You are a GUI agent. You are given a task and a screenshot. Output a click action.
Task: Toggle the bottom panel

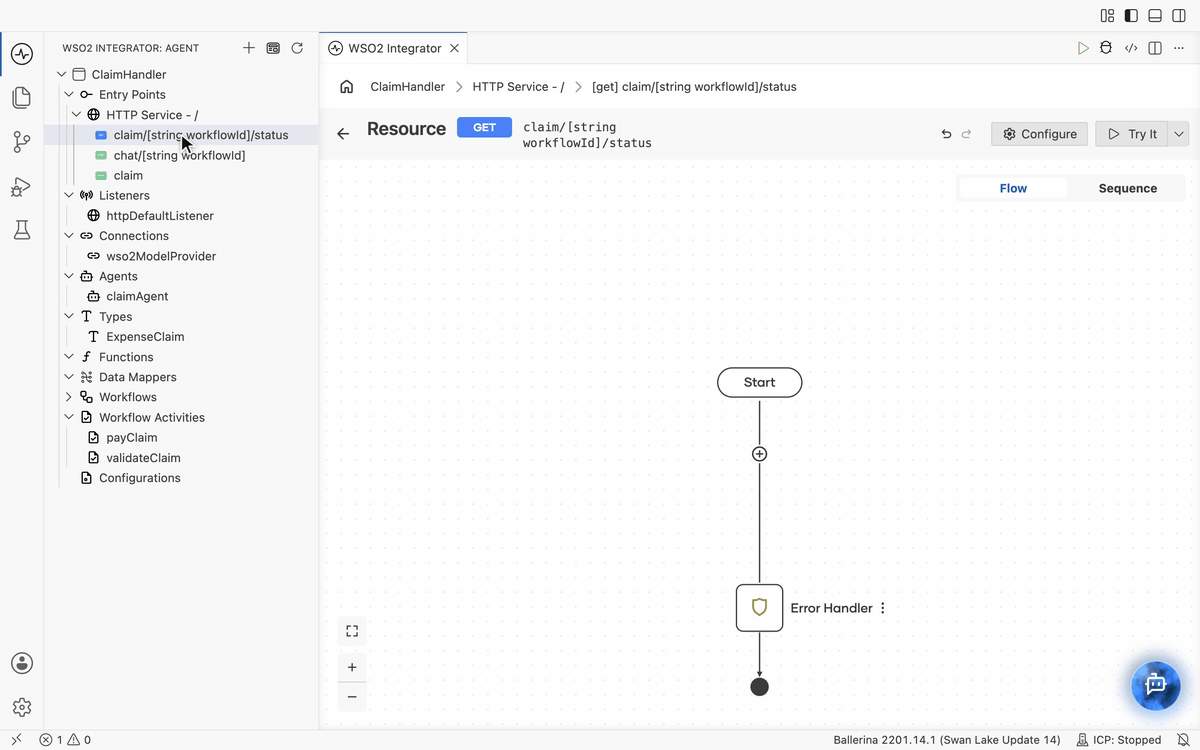[1155, 15]
